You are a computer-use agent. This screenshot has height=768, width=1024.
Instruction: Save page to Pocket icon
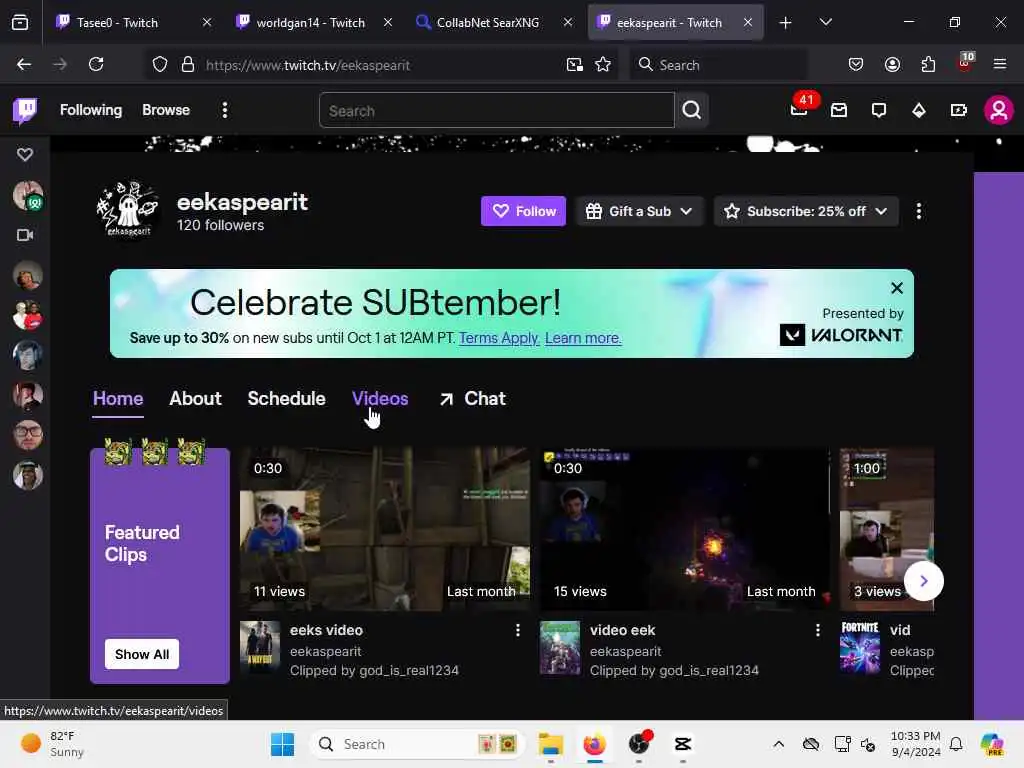tap(856, 64)
